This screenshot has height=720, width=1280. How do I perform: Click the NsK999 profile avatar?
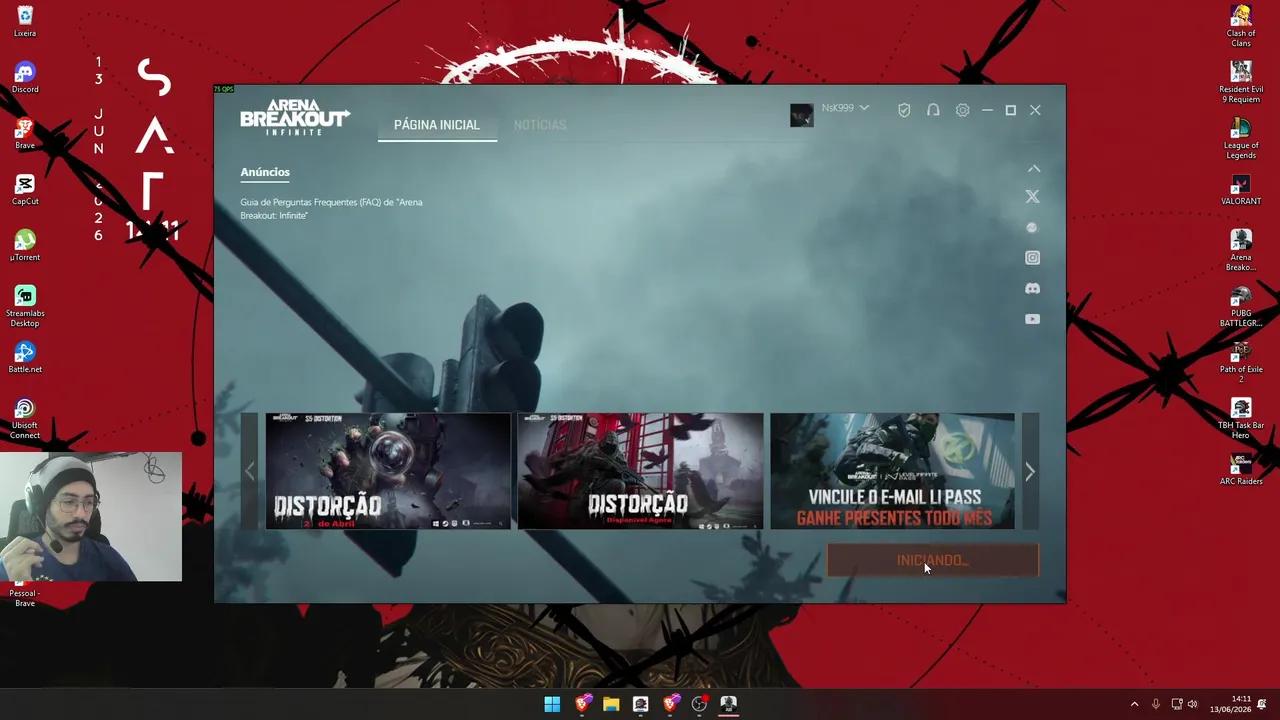pyautogui.click(x=801, y=115)
